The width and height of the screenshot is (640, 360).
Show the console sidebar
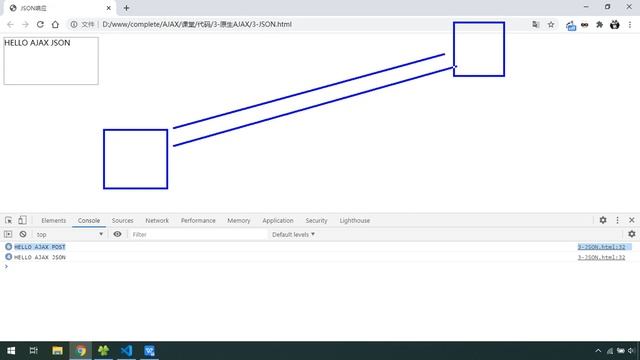[8, 234]
